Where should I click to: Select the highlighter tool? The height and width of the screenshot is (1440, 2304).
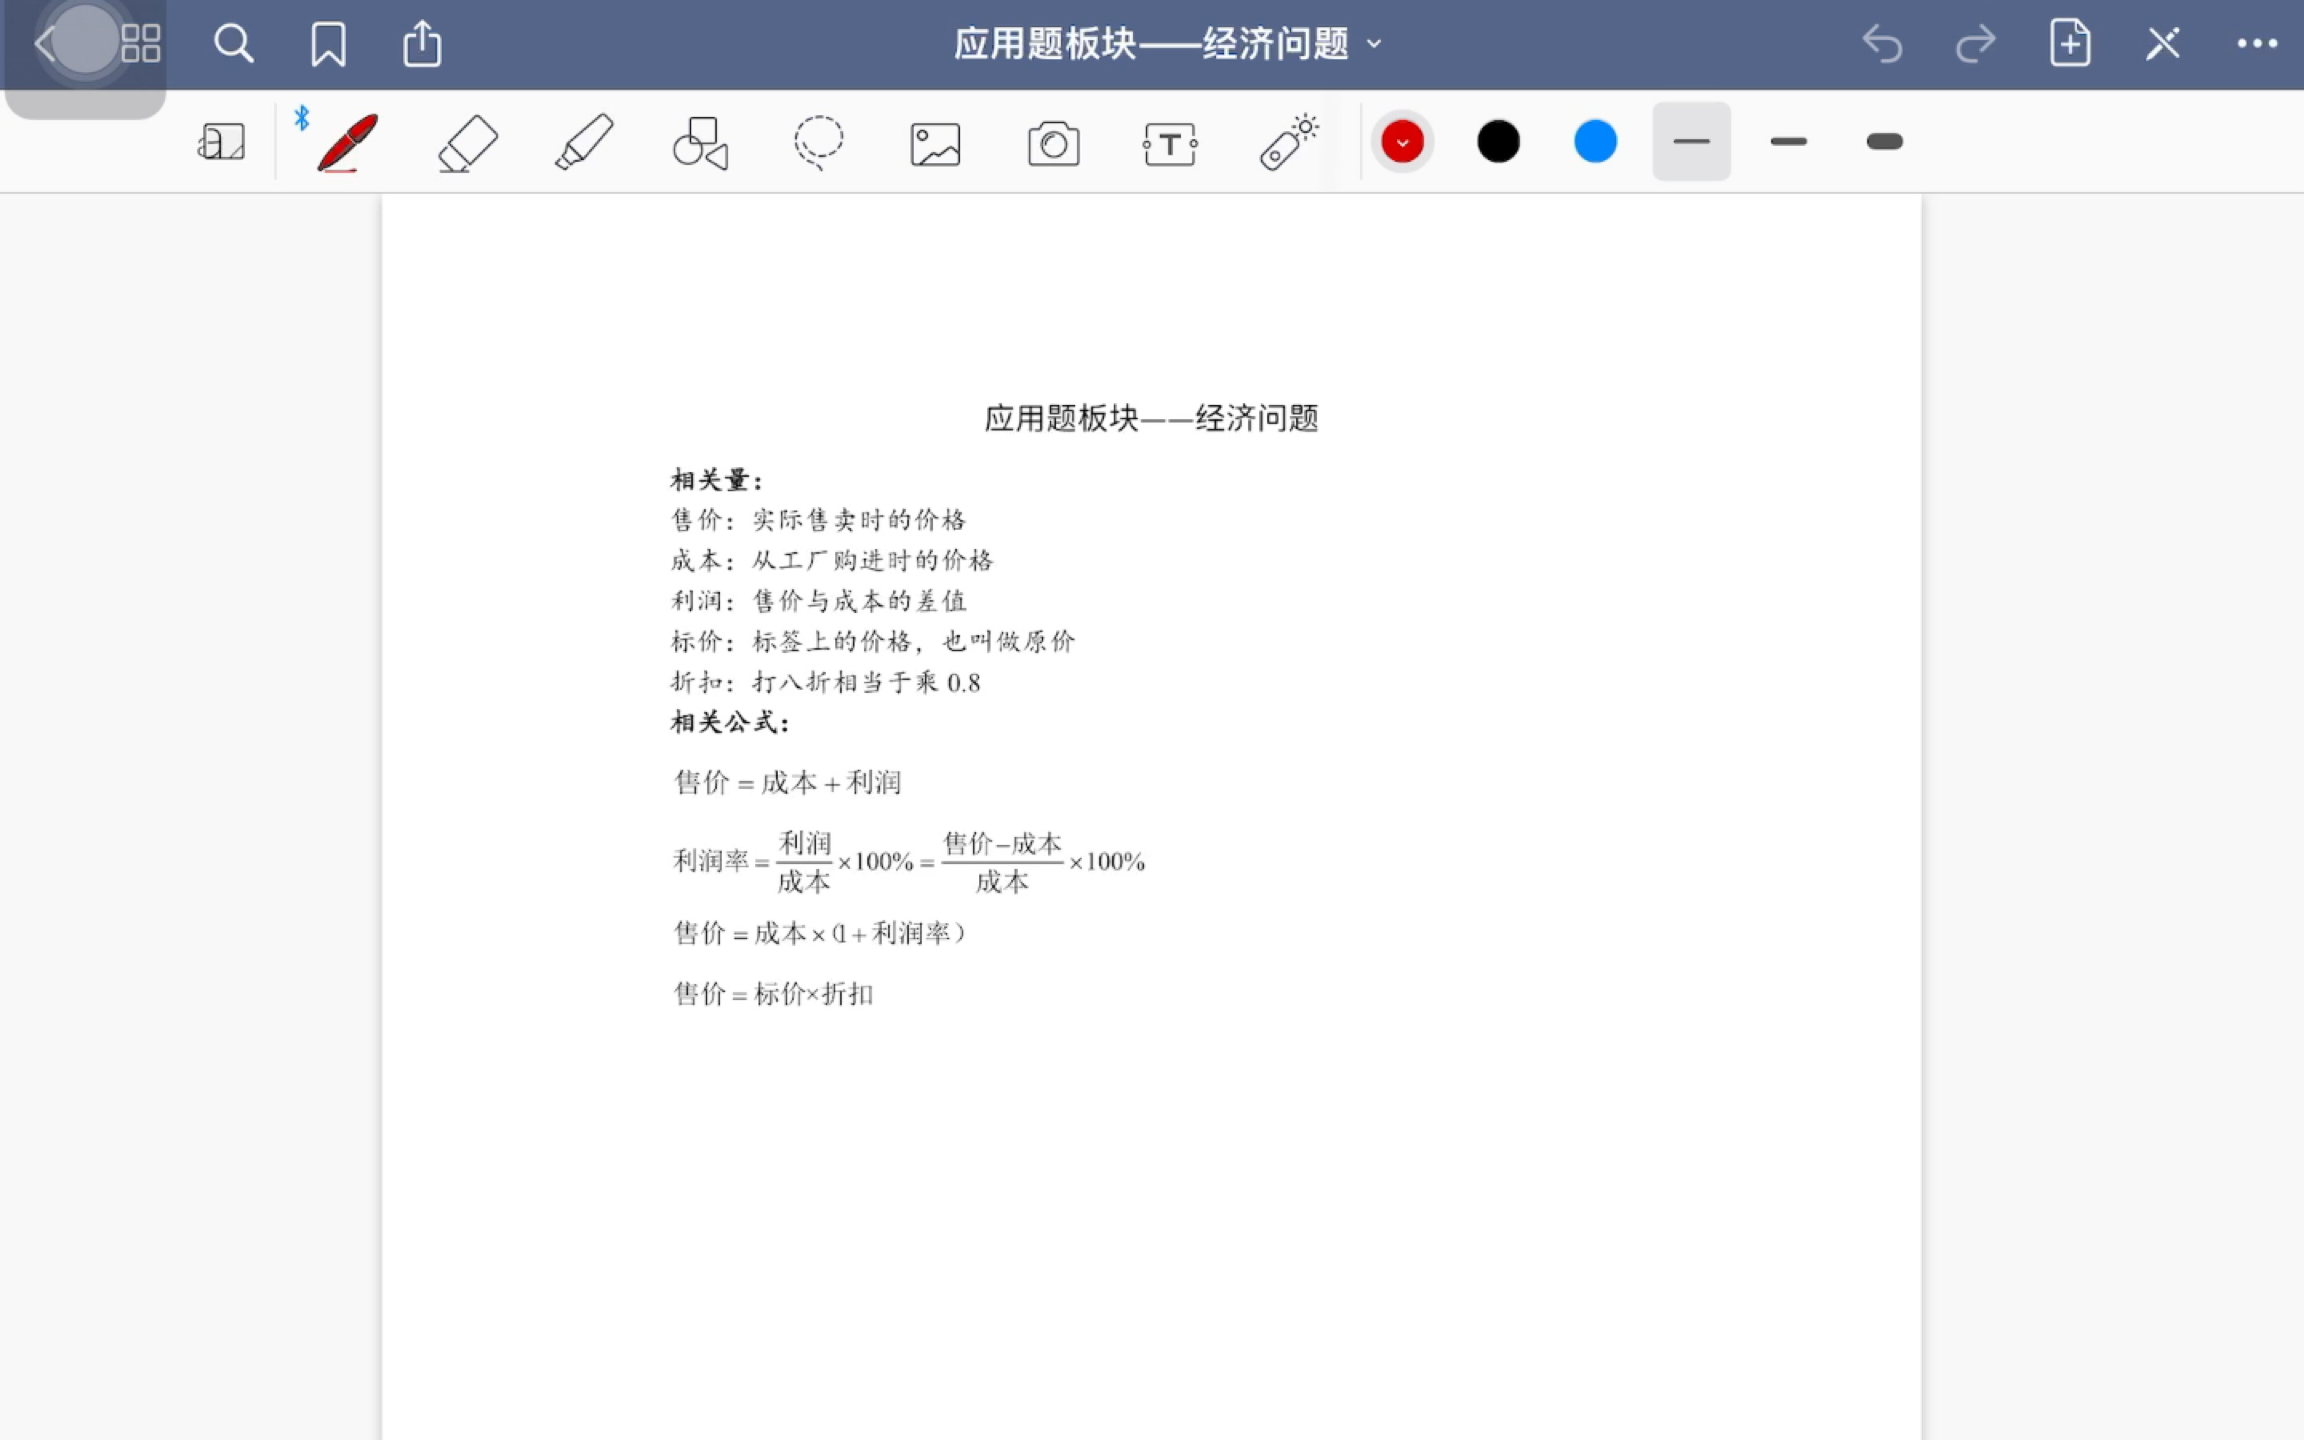(x=584, y=142)
